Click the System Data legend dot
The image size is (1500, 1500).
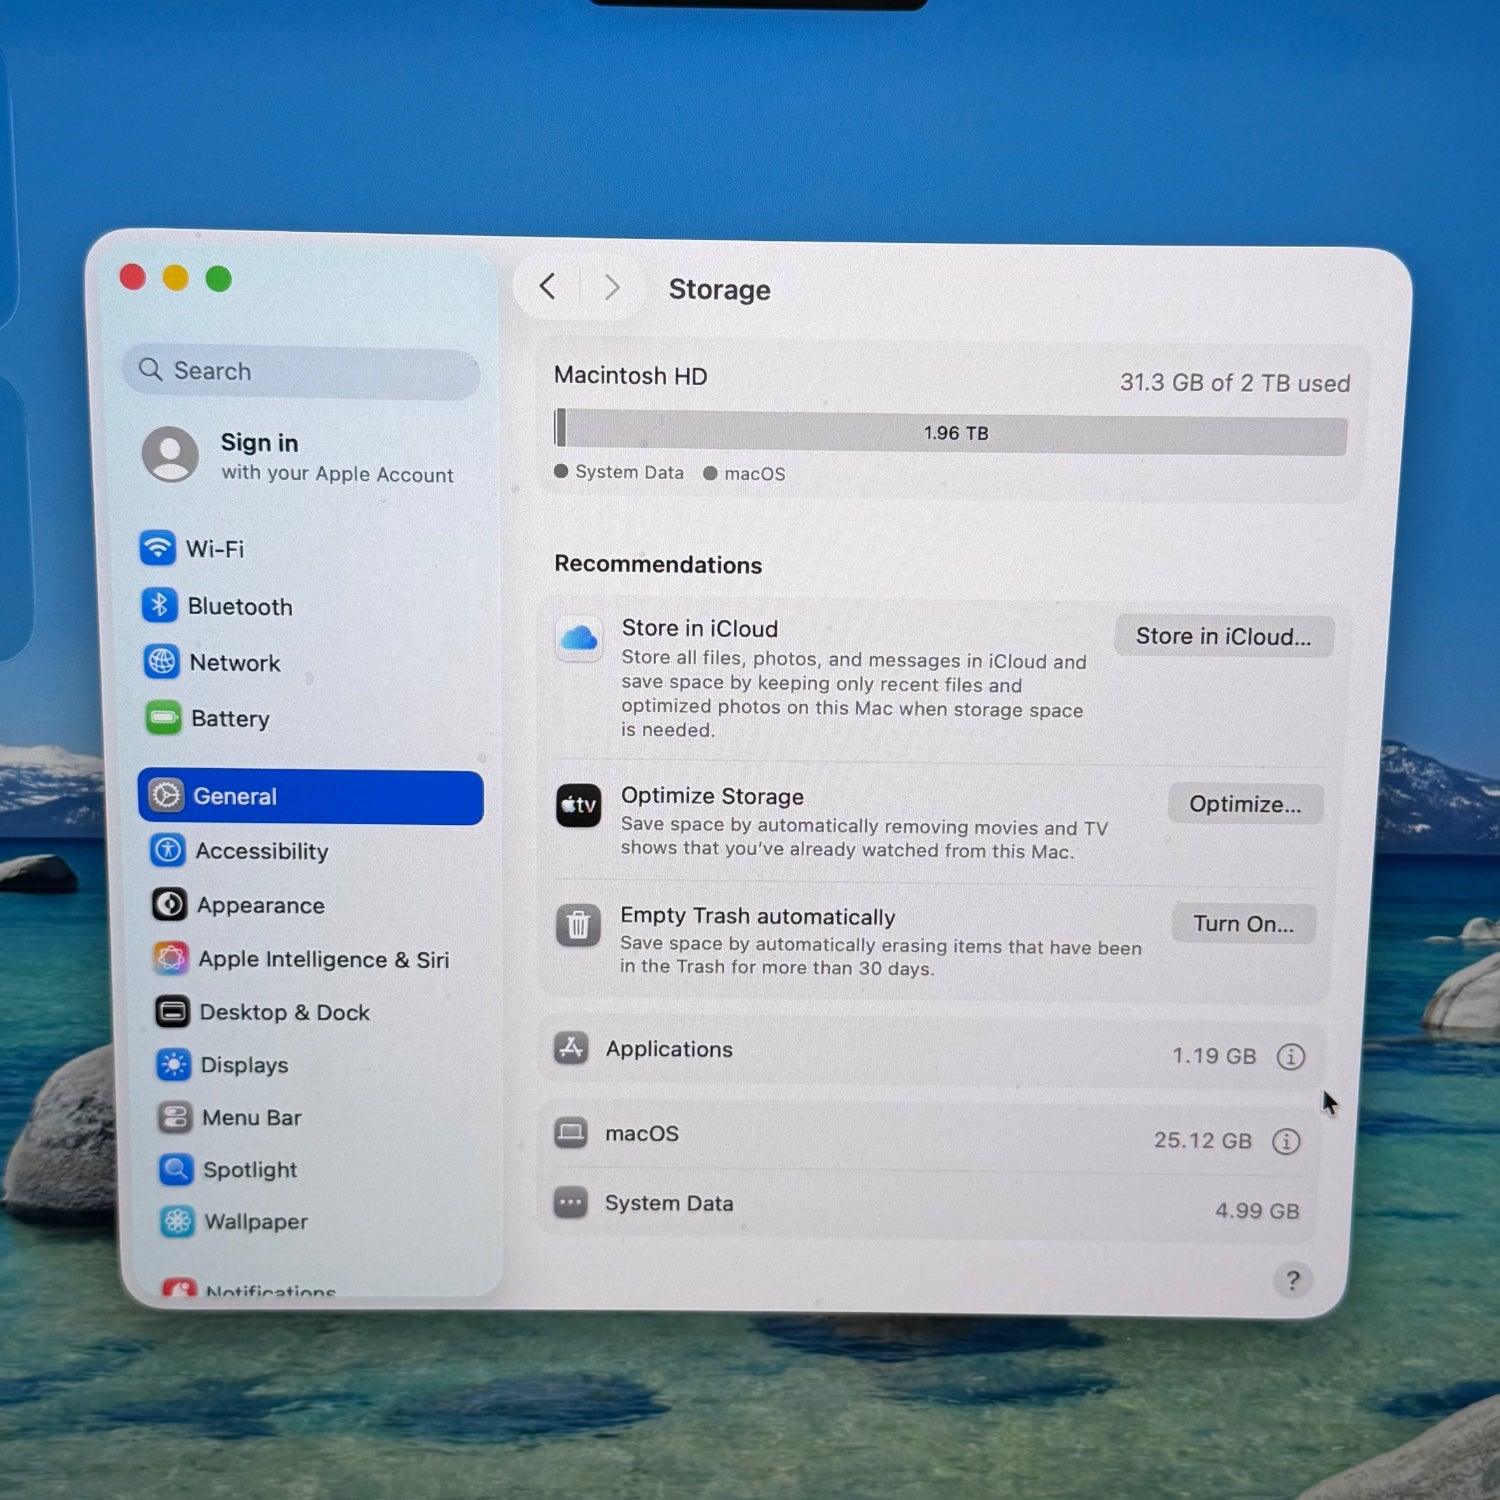coord(561,471)
